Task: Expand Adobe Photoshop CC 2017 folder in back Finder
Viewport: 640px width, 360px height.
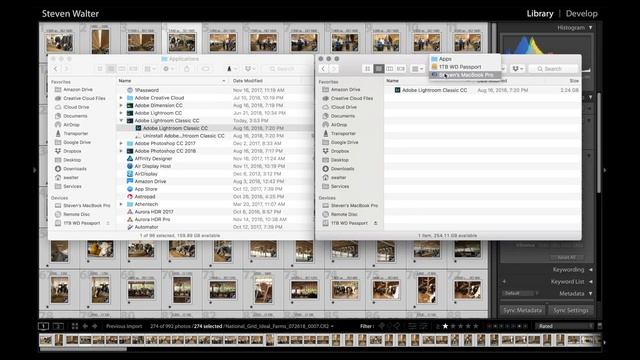Action: (121, 144)
